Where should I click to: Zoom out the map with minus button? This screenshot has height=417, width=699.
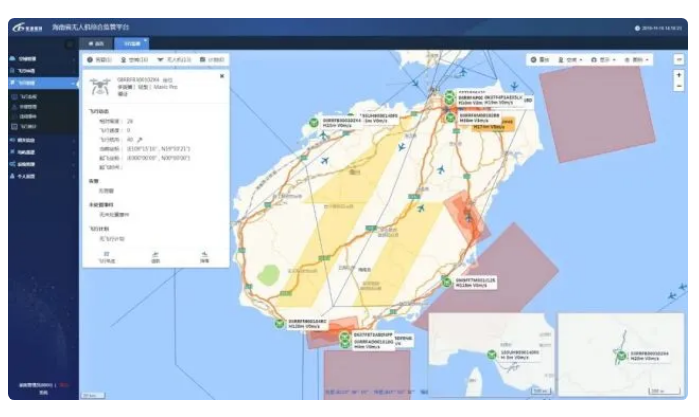(x=679, y=87)
